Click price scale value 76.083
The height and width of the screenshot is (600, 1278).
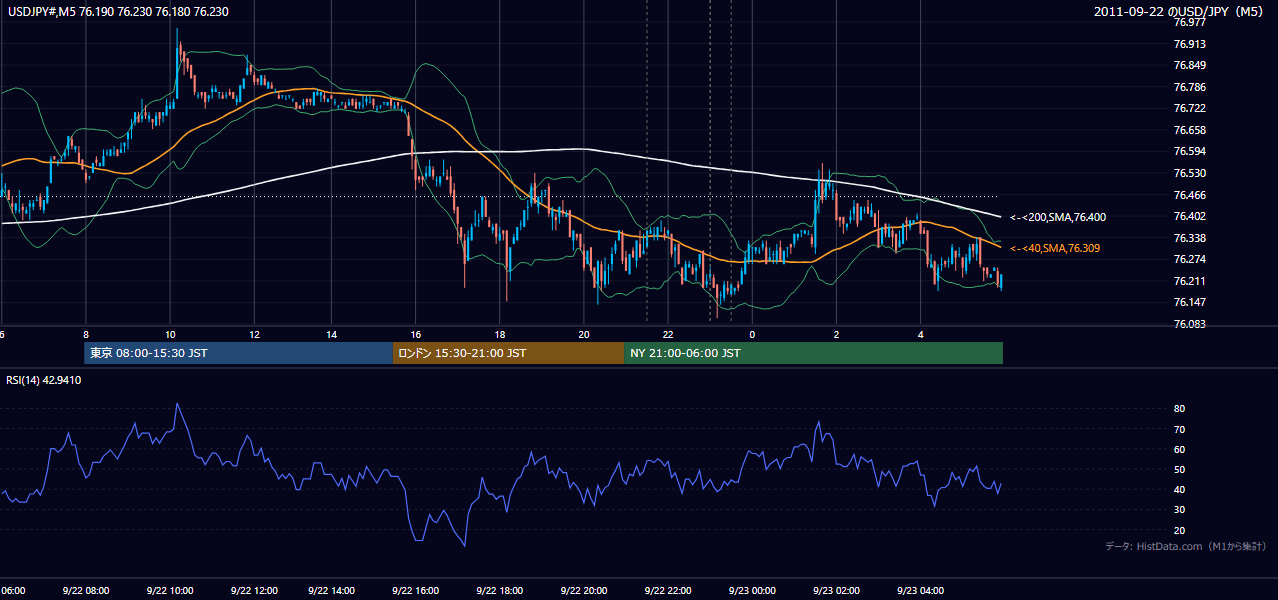[x=1190, y=324]
